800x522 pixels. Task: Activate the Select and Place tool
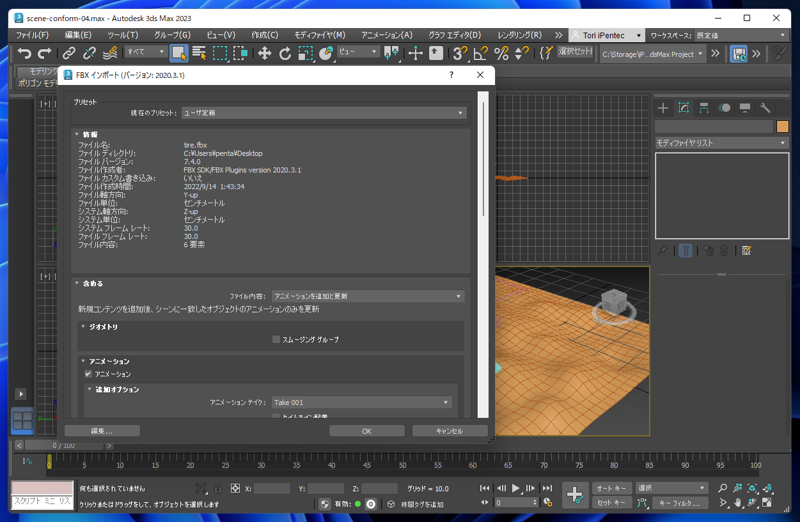(x=326, y=53)
